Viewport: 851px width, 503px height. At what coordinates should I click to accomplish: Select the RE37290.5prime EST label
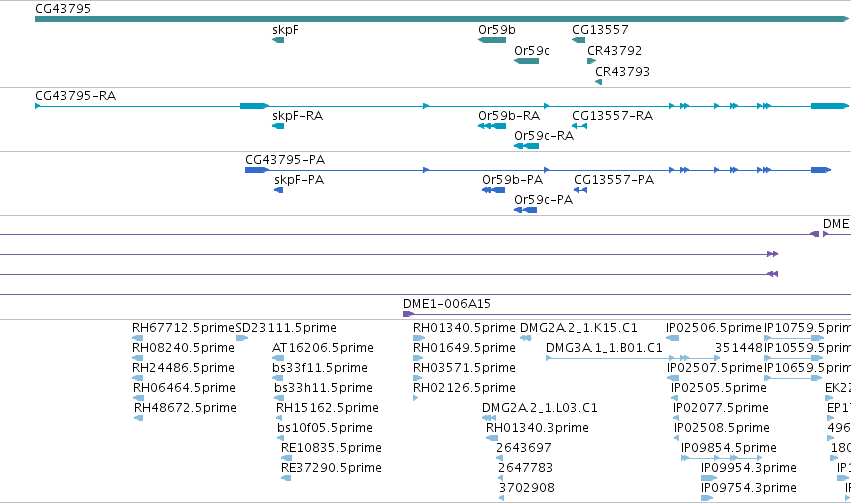(331, 468)
